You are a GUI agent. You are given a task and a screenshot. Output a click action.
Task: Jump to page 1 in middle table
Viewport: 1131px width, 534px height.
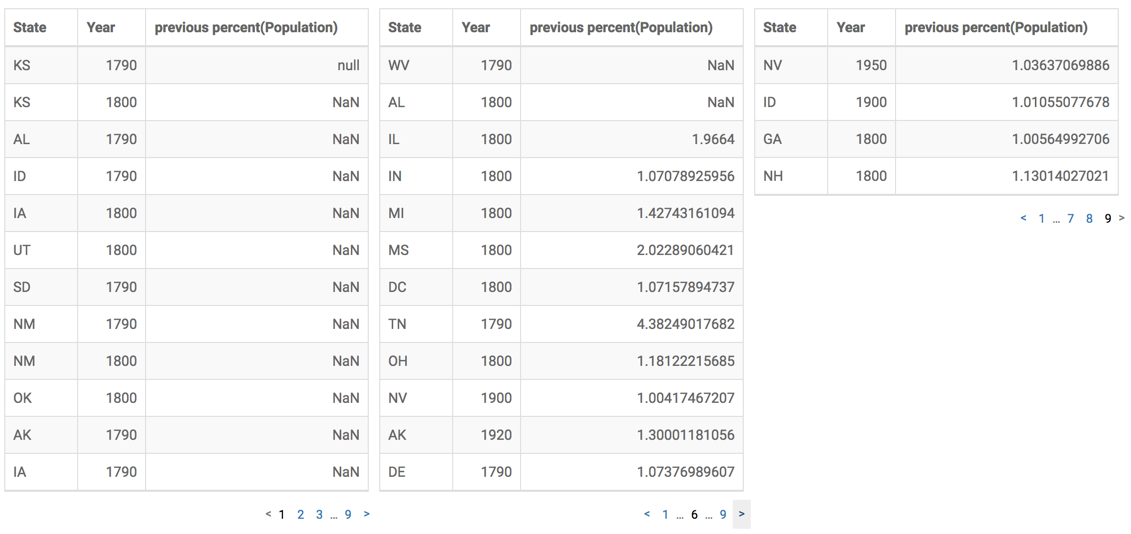click(x=665, y=514)
